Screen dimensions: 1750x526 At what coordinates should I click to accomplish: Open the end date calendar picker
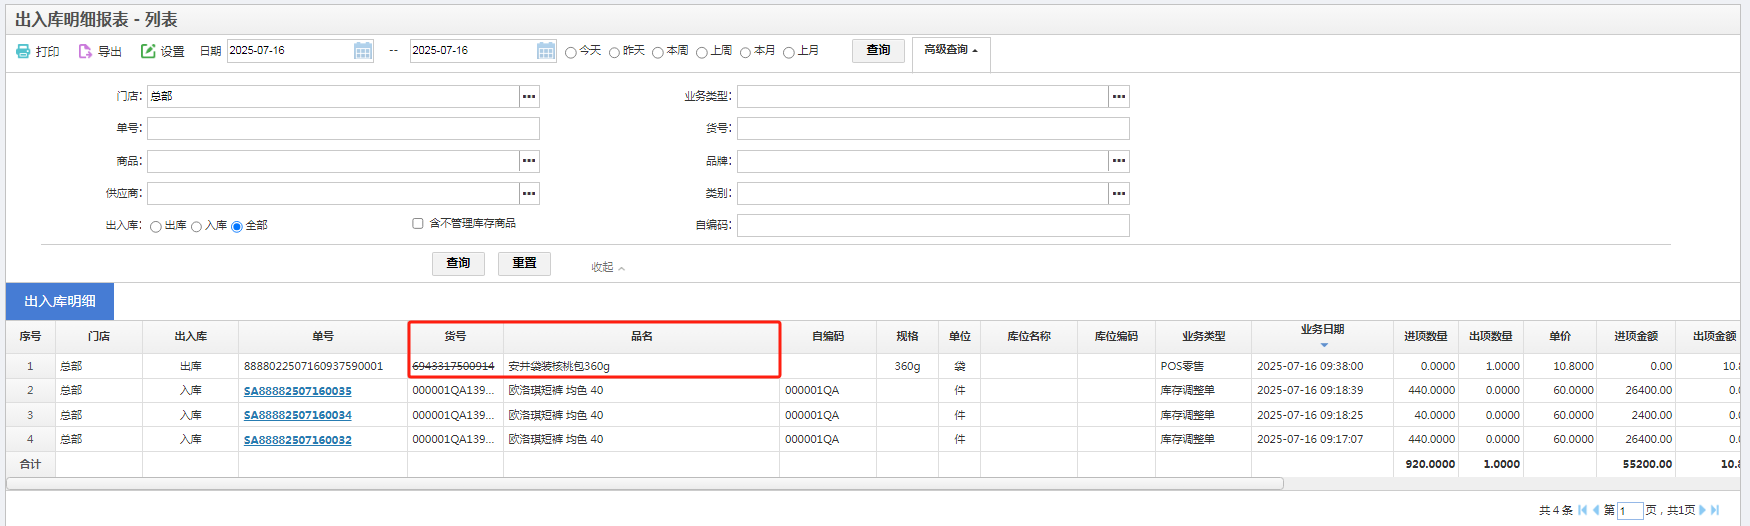coord(546,51)
